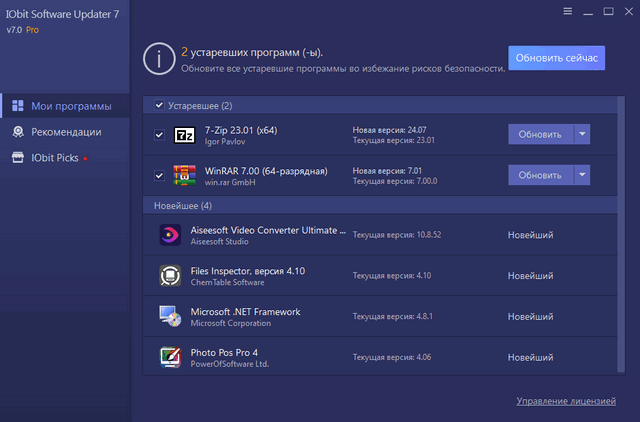640x422 pixels.
Task: Open the Управление лицензией link
Action: (x=565, y=401)
